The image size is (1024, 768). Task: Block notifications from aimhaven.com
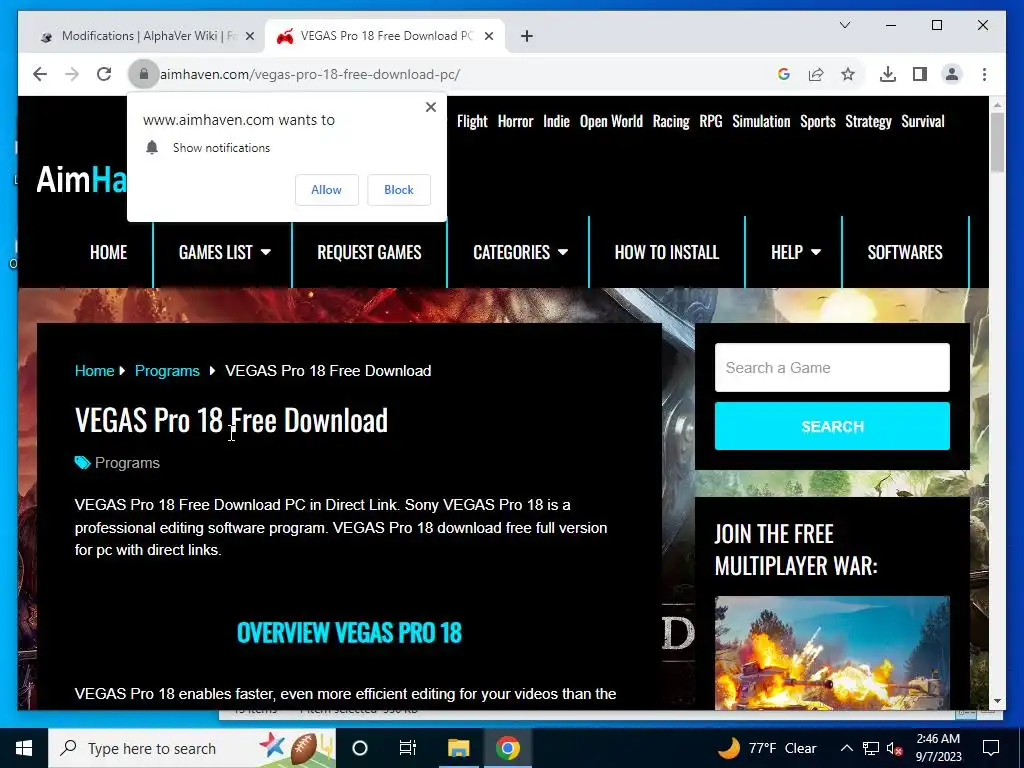[398, 190]
